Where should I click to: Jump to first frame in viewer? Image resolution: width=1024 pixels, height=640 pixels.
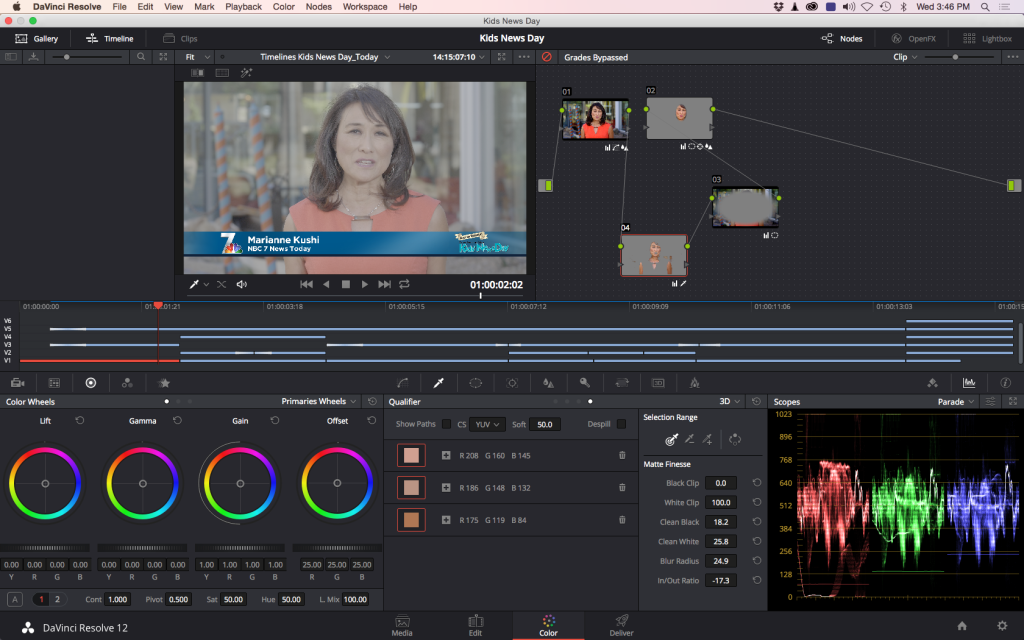point(306,284)
